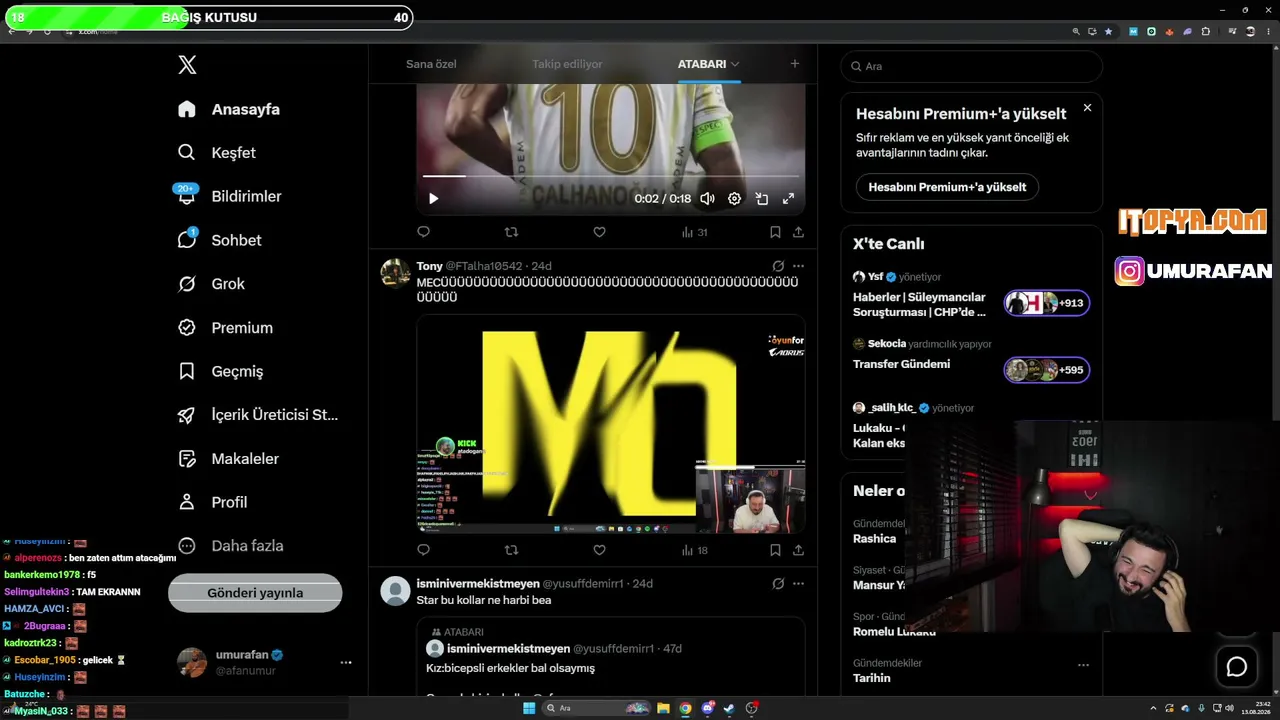Open more options for Tarihin trend

click(x=1083, y=665)
